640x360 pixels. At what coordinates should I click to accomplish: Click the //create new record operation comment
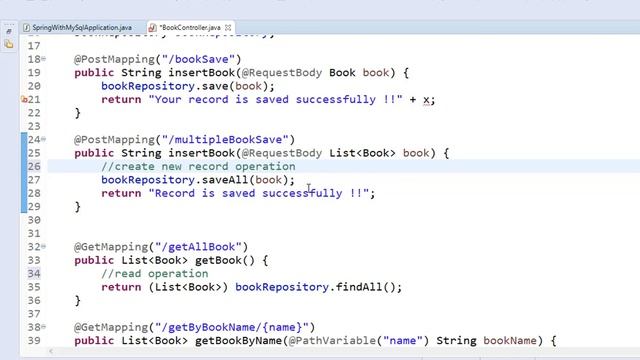(x=198, y=167)
